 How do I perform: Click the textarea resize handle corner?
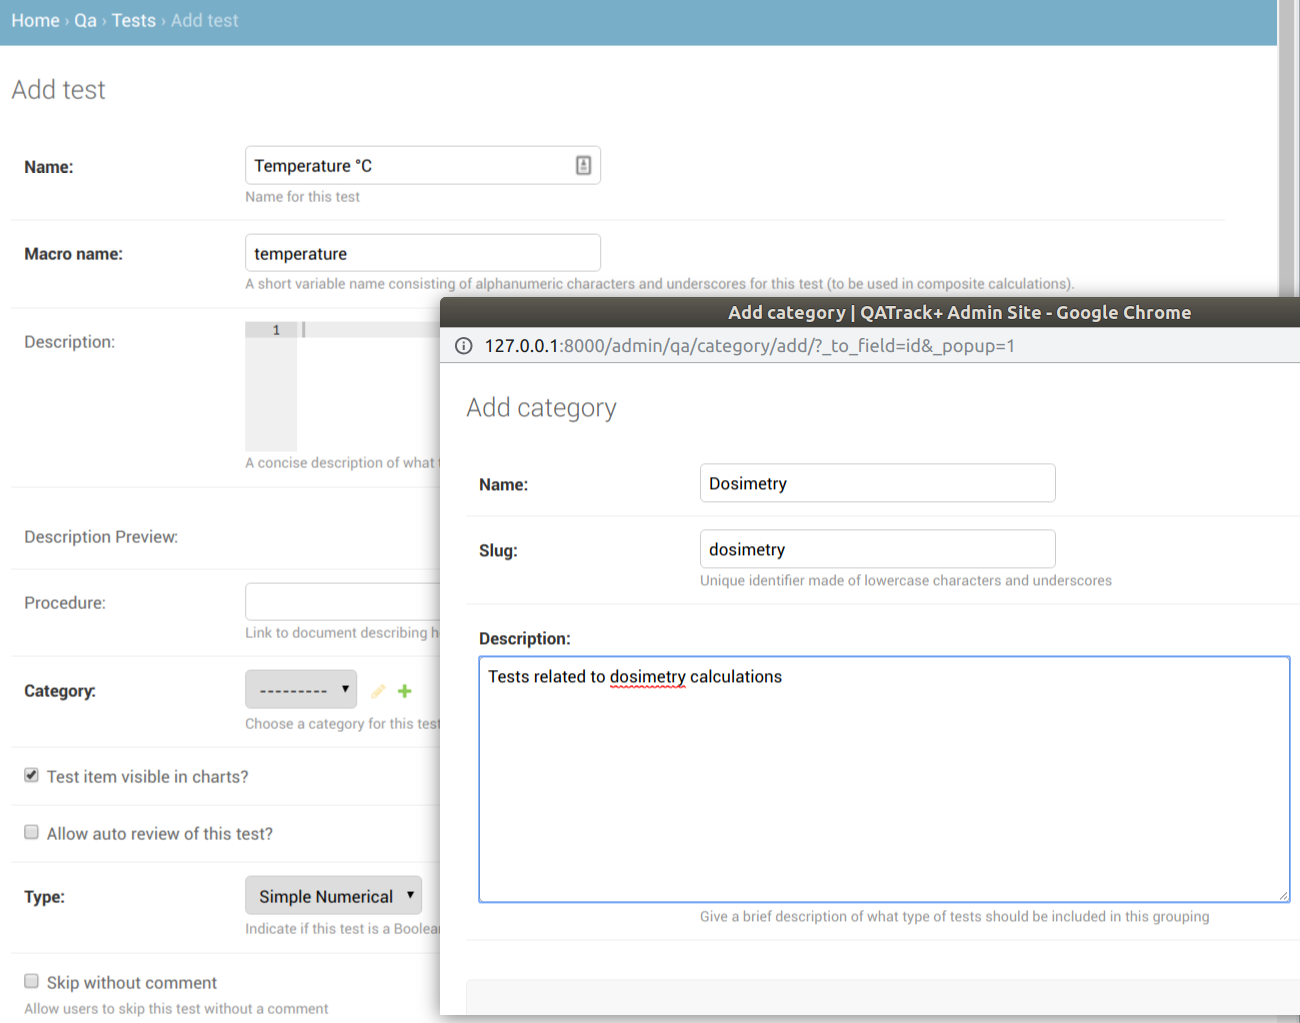click(1283, 896)
